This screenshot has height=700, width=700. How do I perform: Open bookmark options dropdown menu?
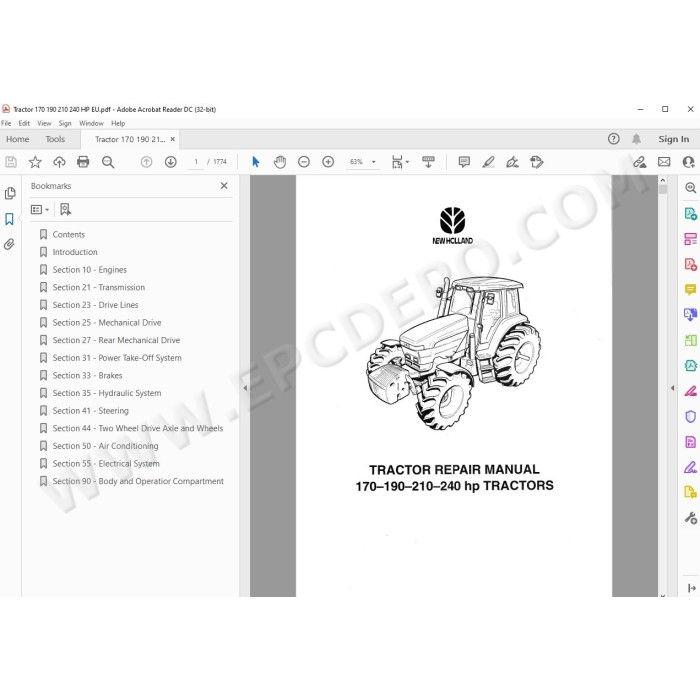pyautogui.click(x=40, y=209)
